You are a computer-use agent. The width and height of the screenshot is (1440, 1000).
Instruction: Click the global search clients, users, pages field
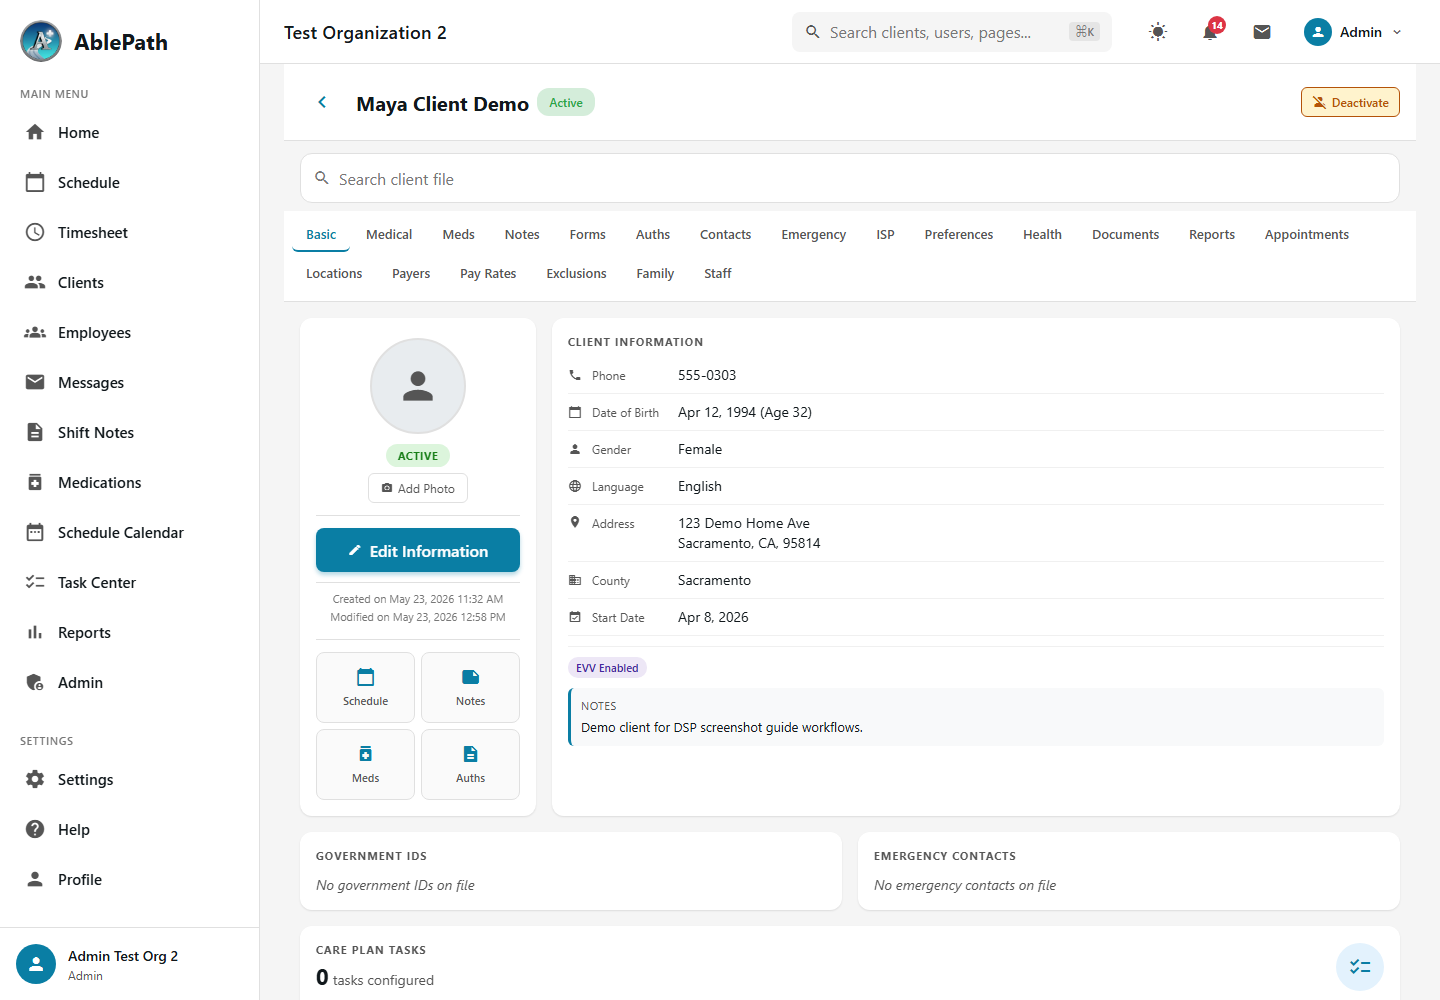[x=952, y=32]
